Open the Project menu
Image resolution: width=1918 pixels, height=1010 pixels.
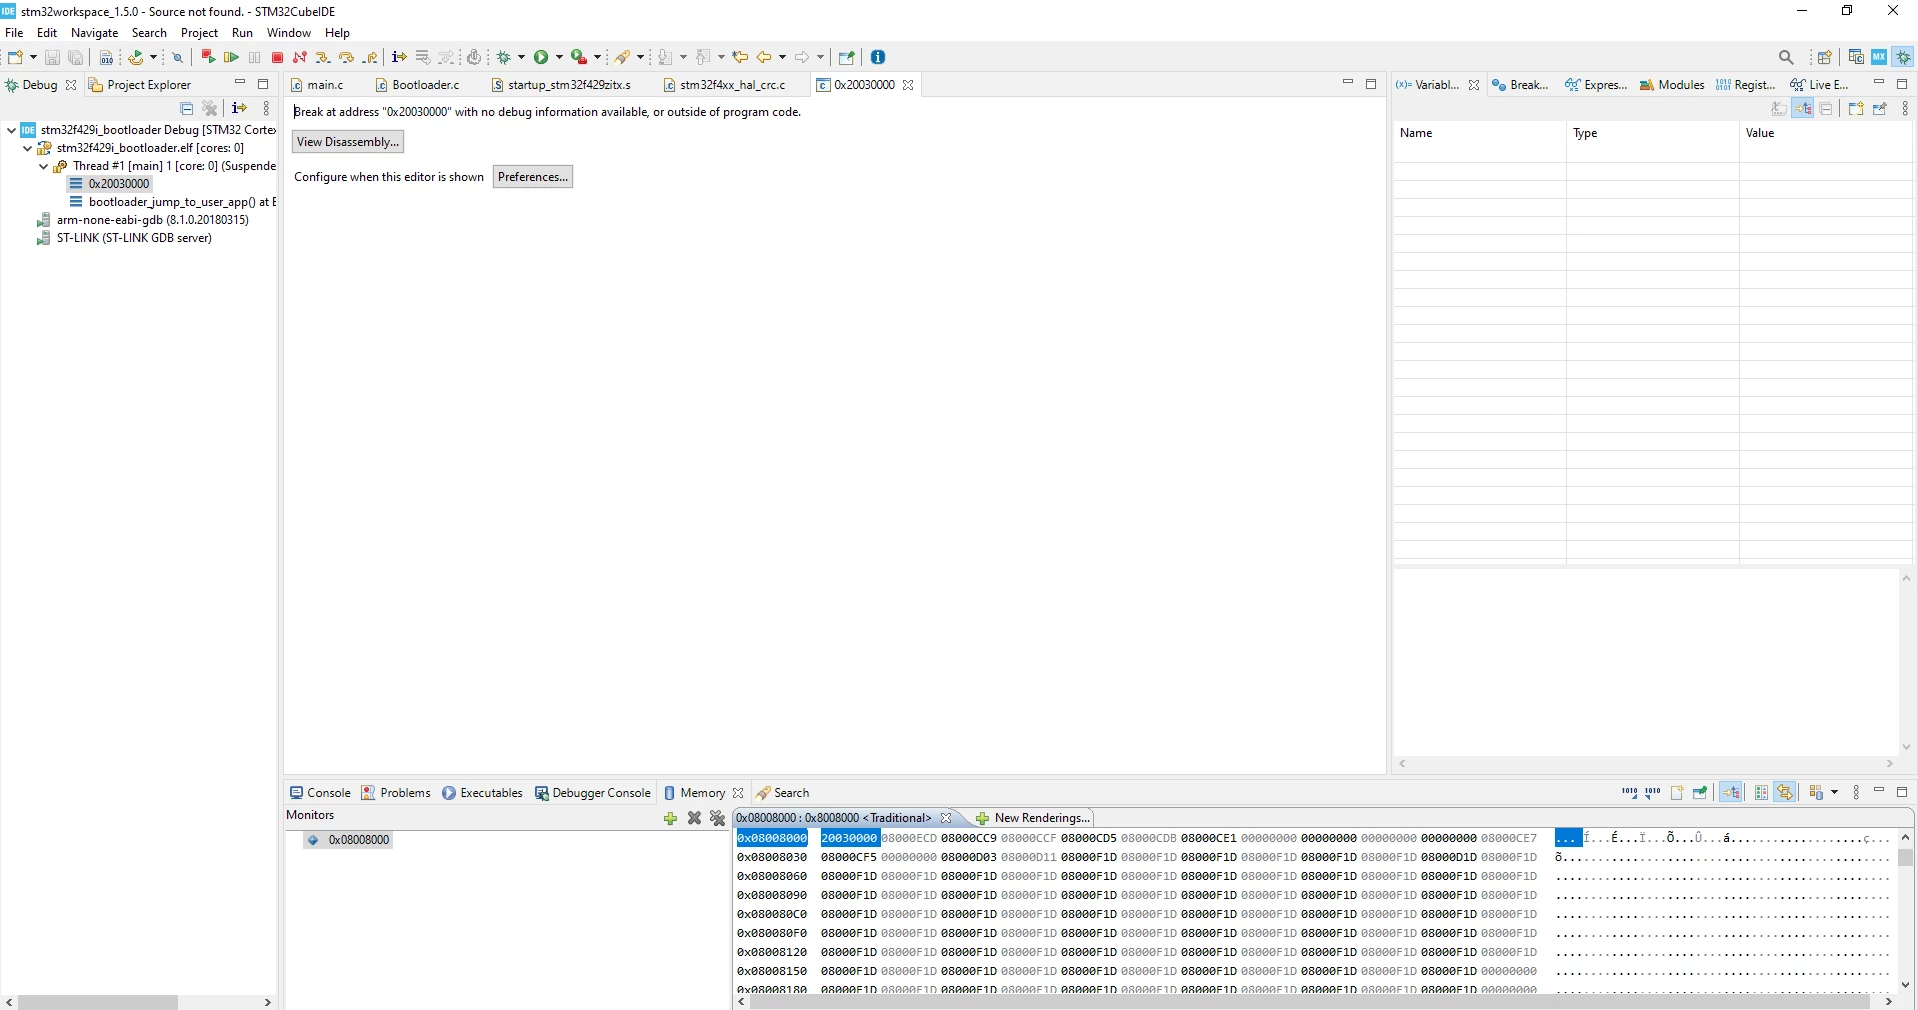coord(199,33)
